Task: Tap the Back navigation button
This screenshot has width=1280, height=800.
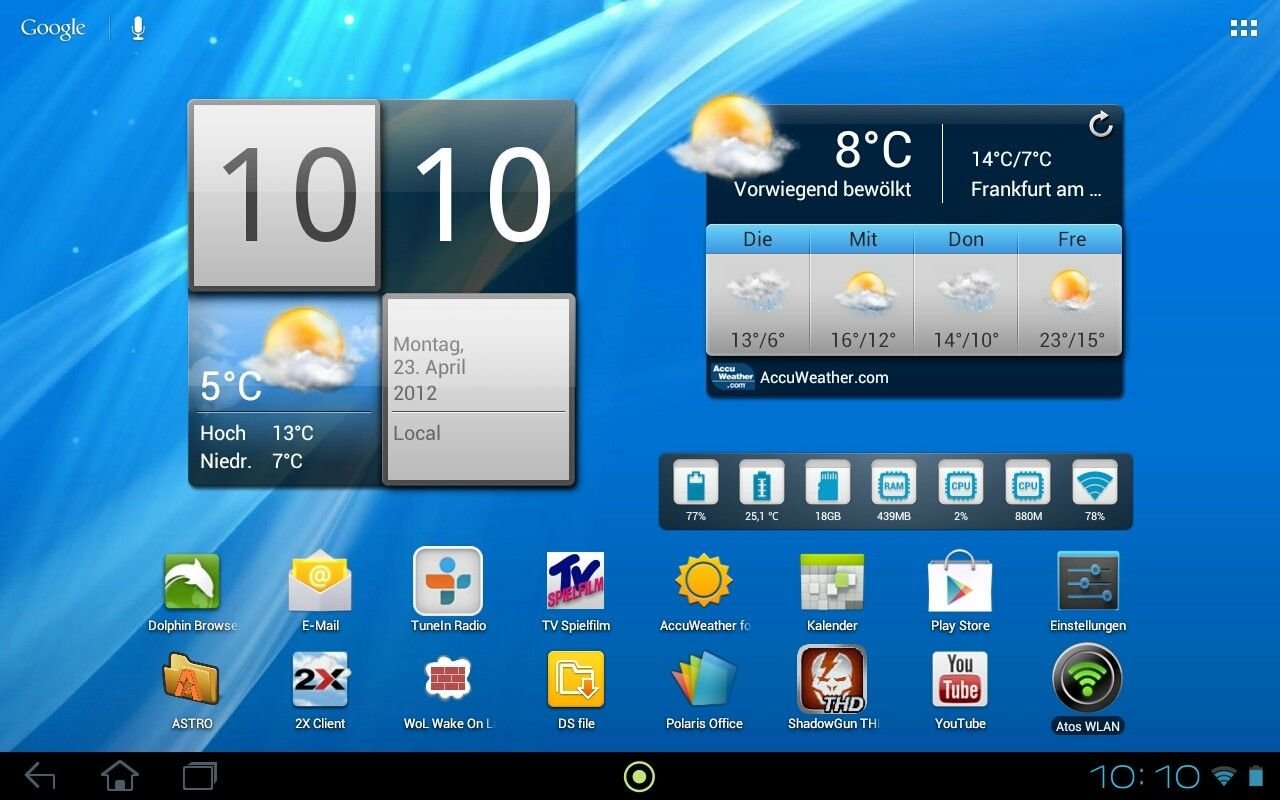Action: (x=40, y=776)
